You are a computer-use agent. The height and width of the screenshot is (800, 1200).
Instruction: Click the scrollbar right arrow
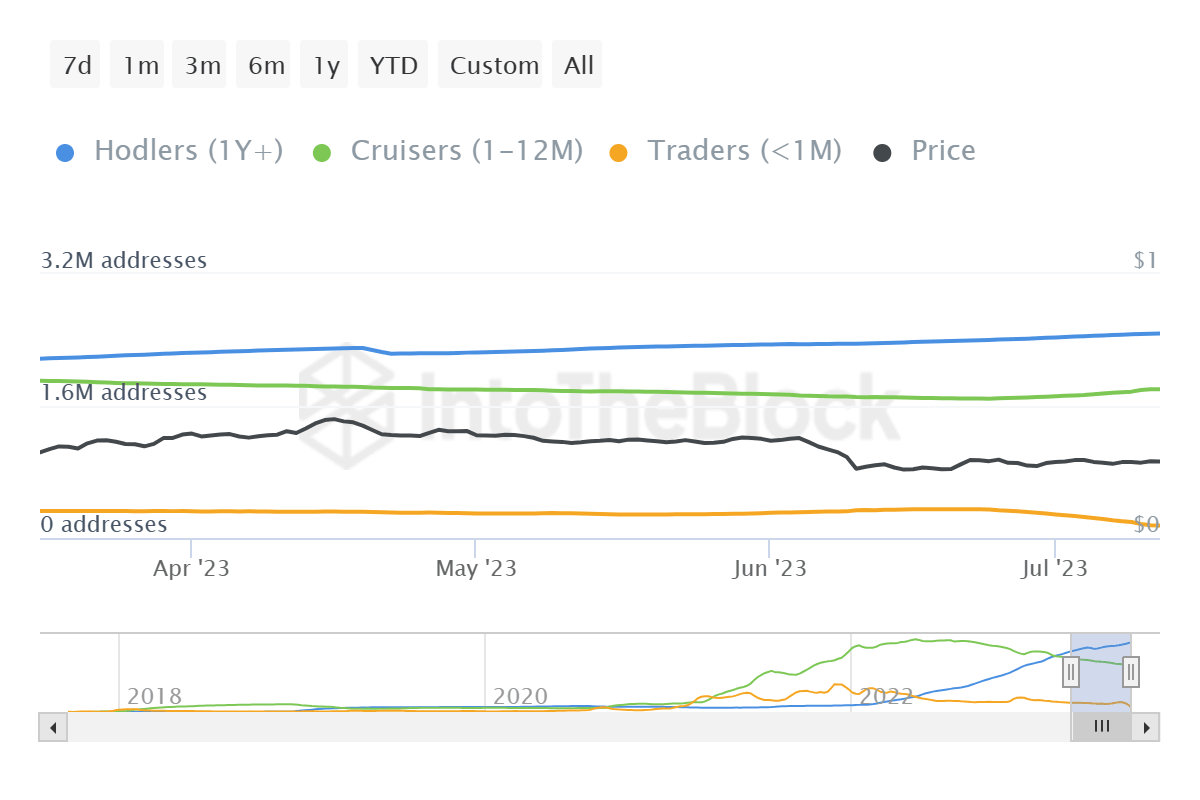click(1147, 727)
